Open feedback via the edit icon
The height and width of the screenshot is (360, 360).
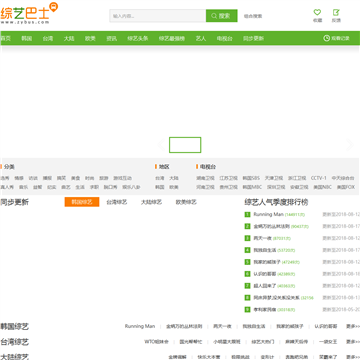pyautogui.click(x=336, y=12)
